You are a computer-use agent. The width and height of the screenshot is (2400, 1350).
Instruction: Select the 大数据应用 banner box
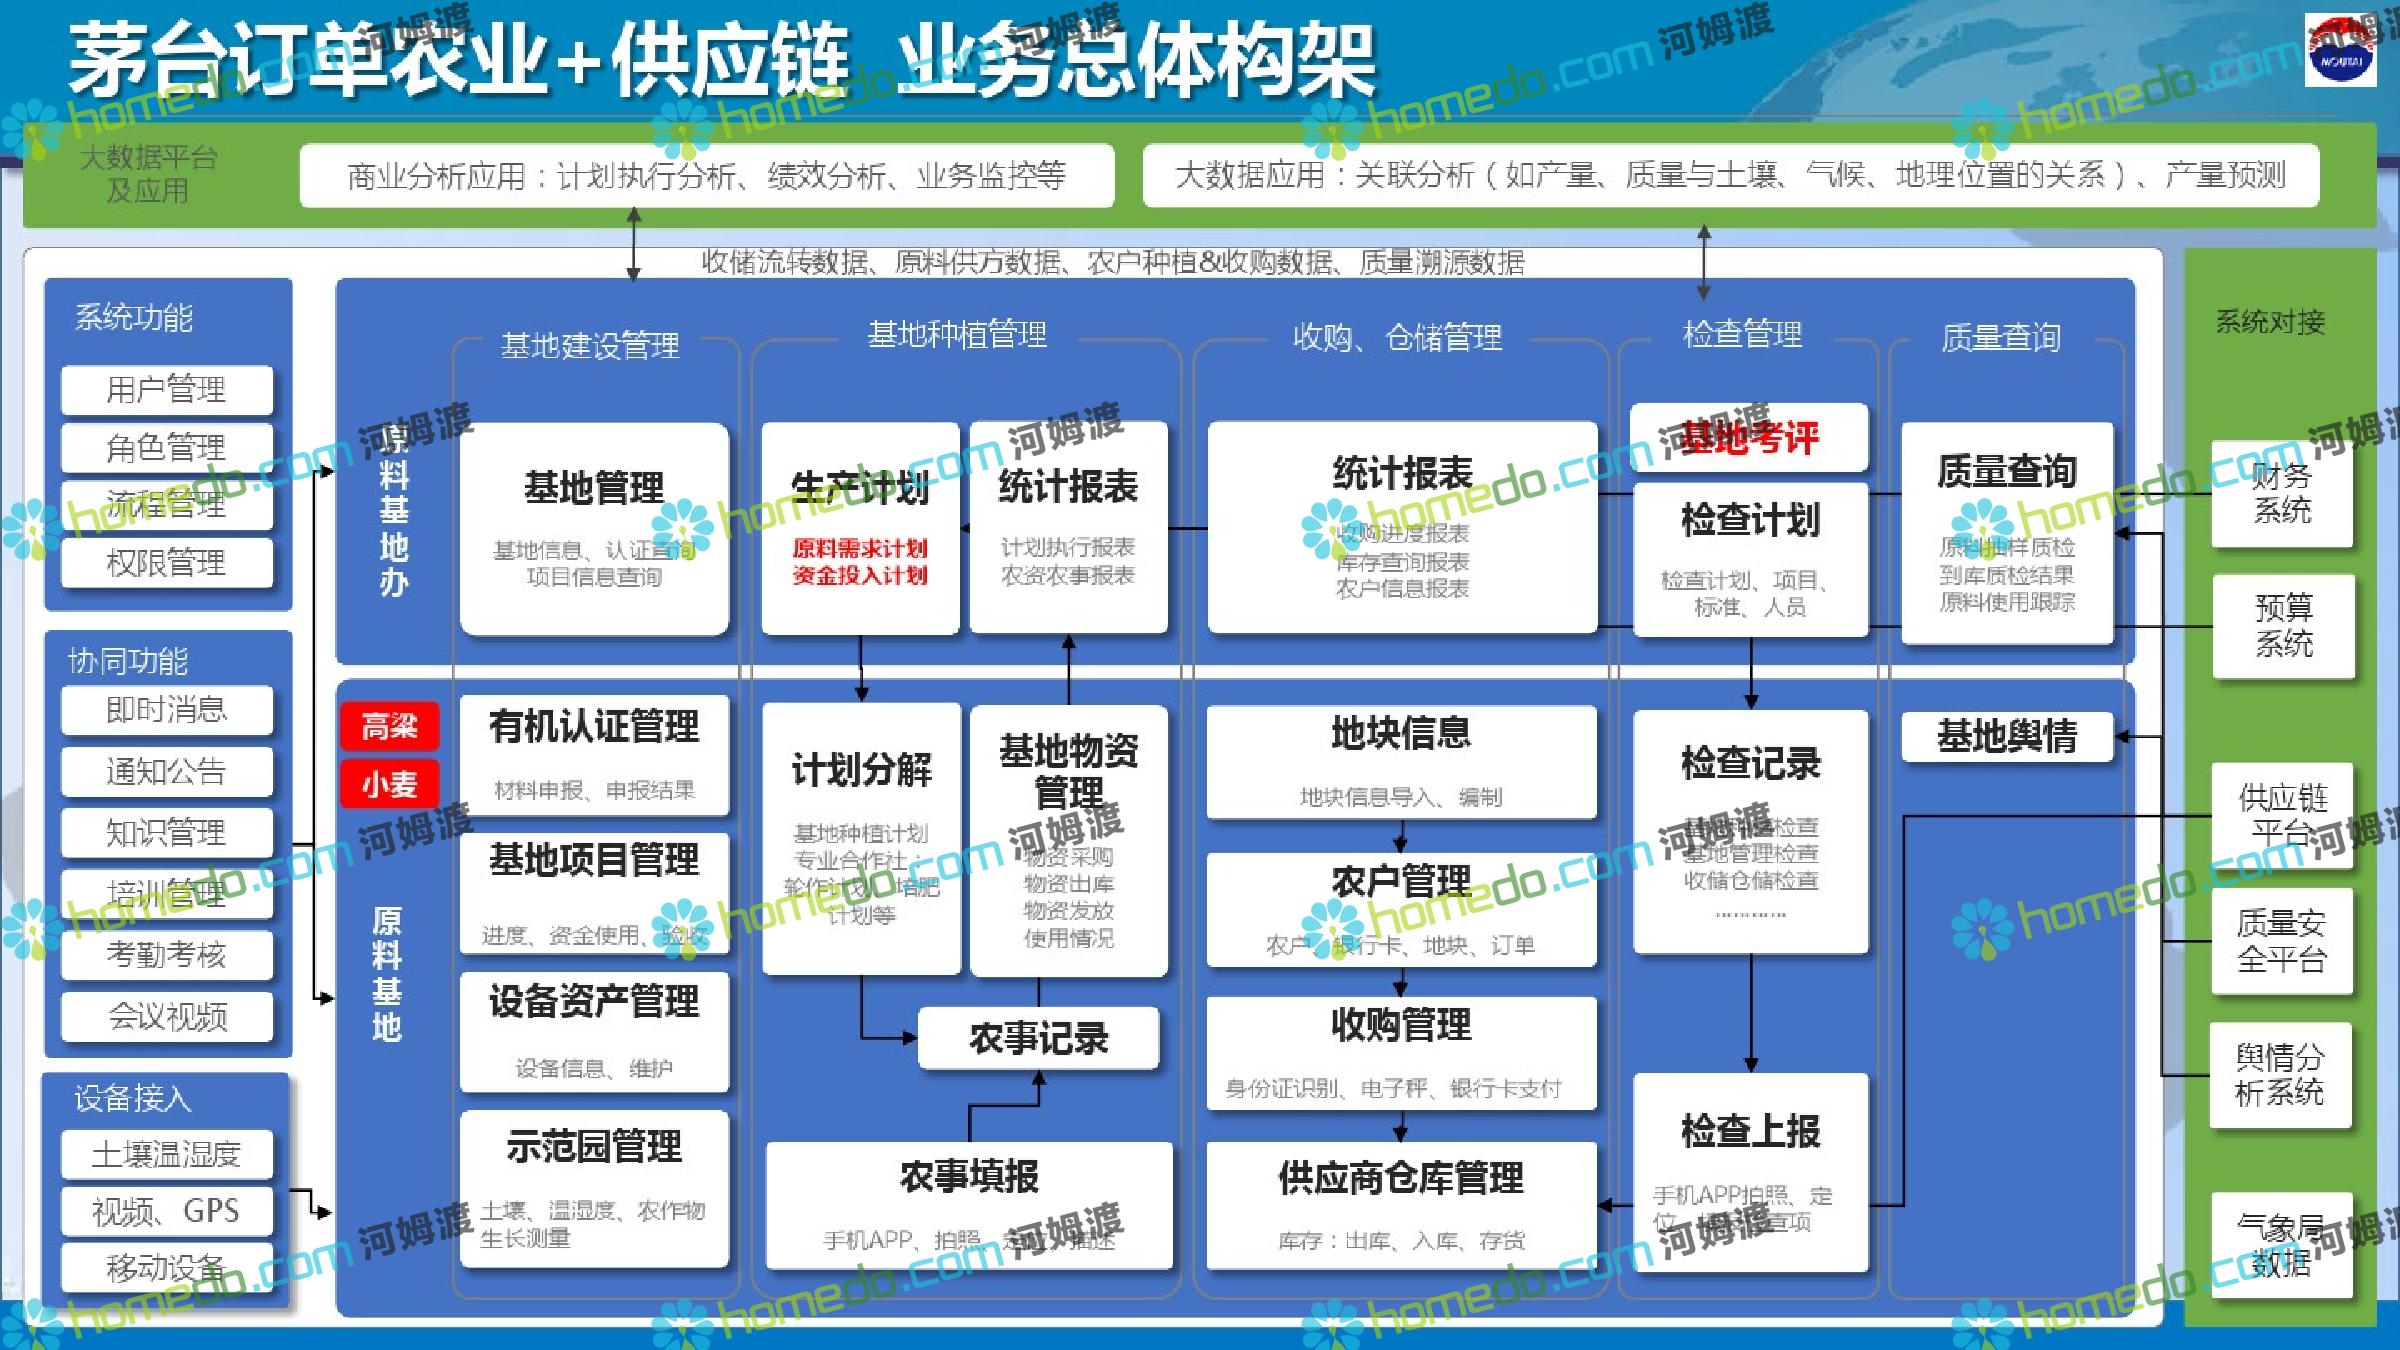1731,176
